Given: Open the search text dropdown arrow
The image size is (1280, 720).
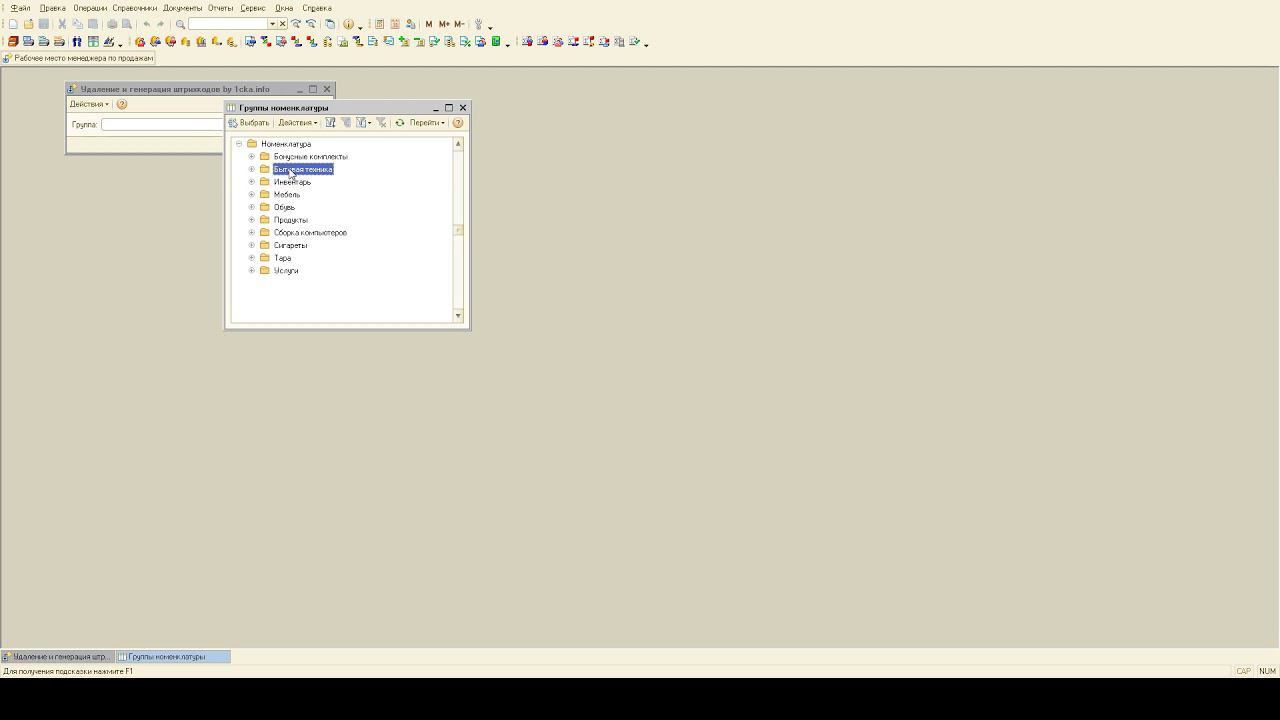Looking at the screenshot, I should click(272, 24).
